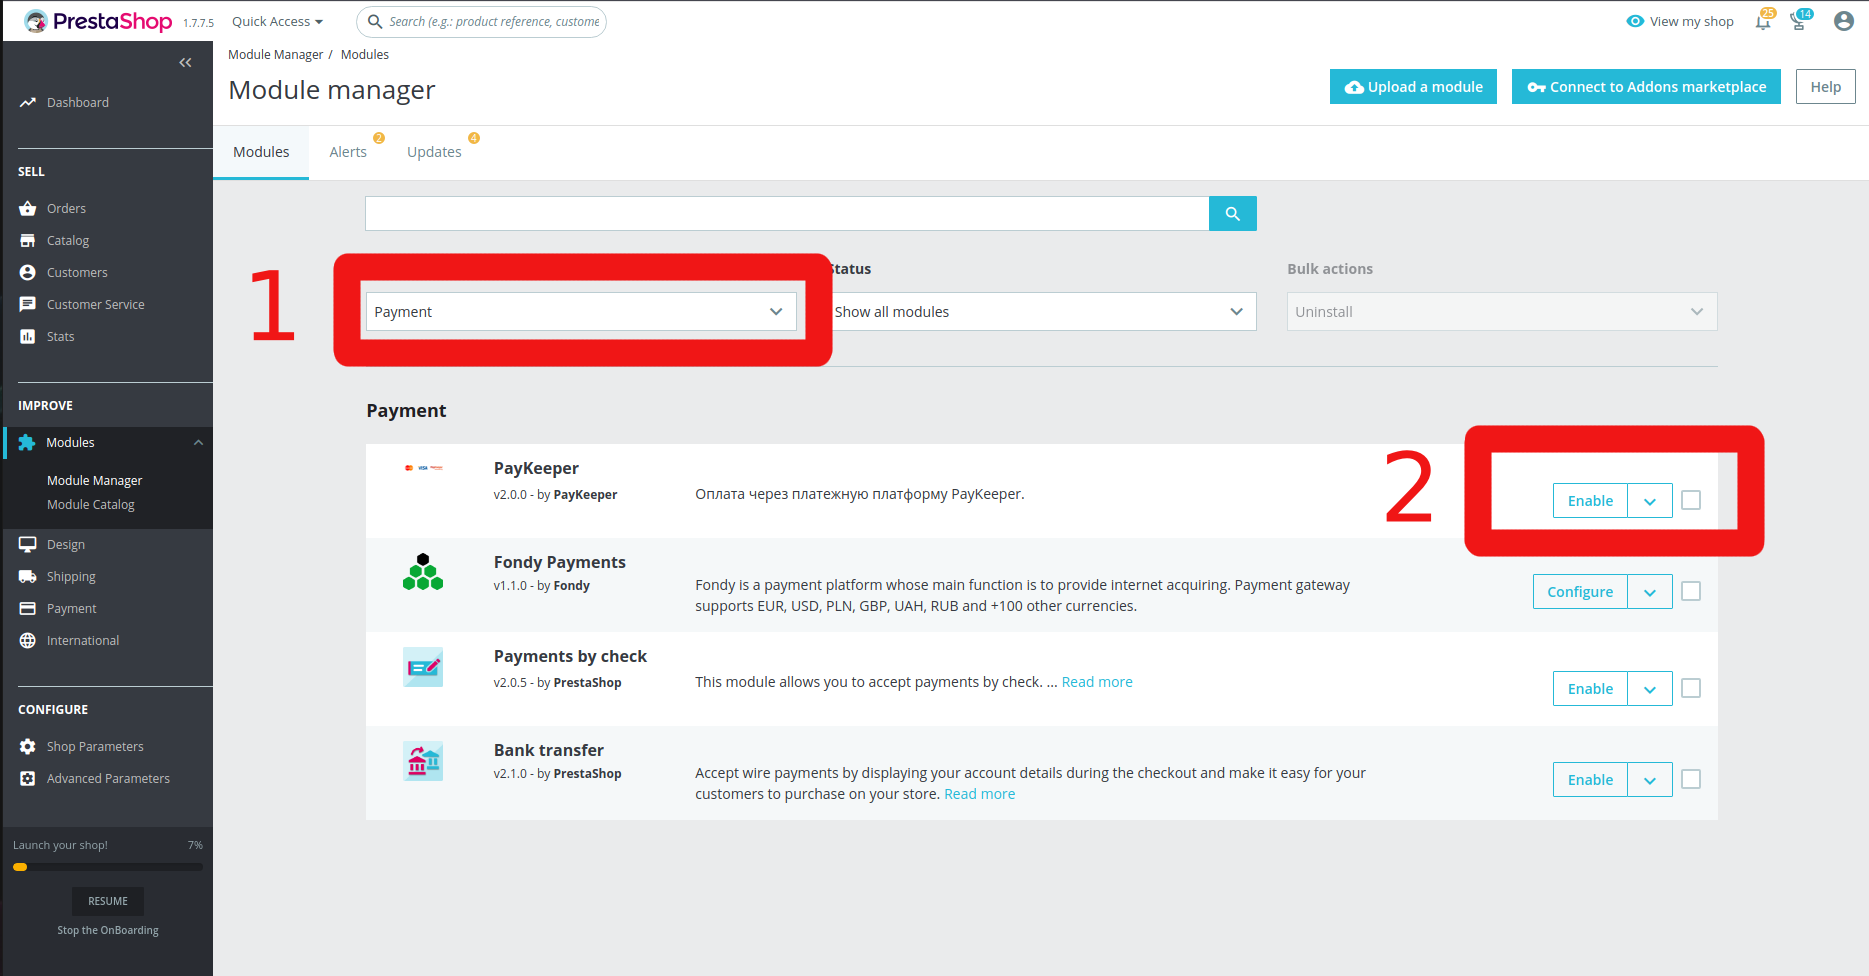Click the notifications bell icon

[1762, 22]
